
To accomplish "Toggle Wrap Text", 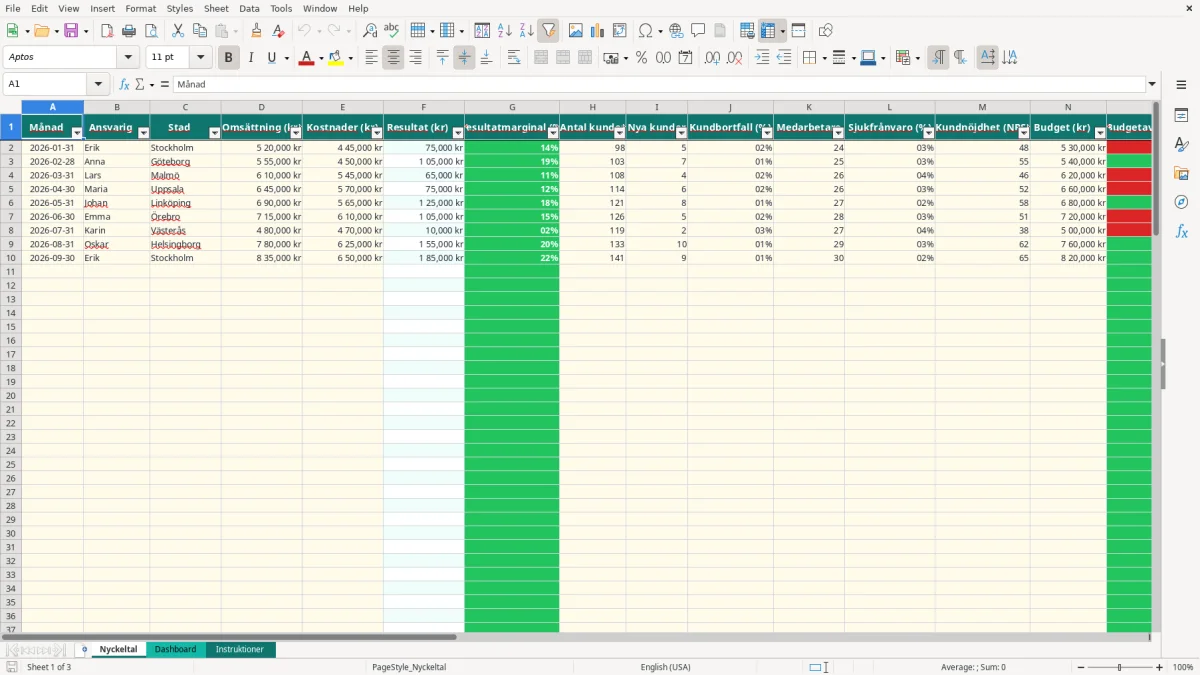I will 514,58.
